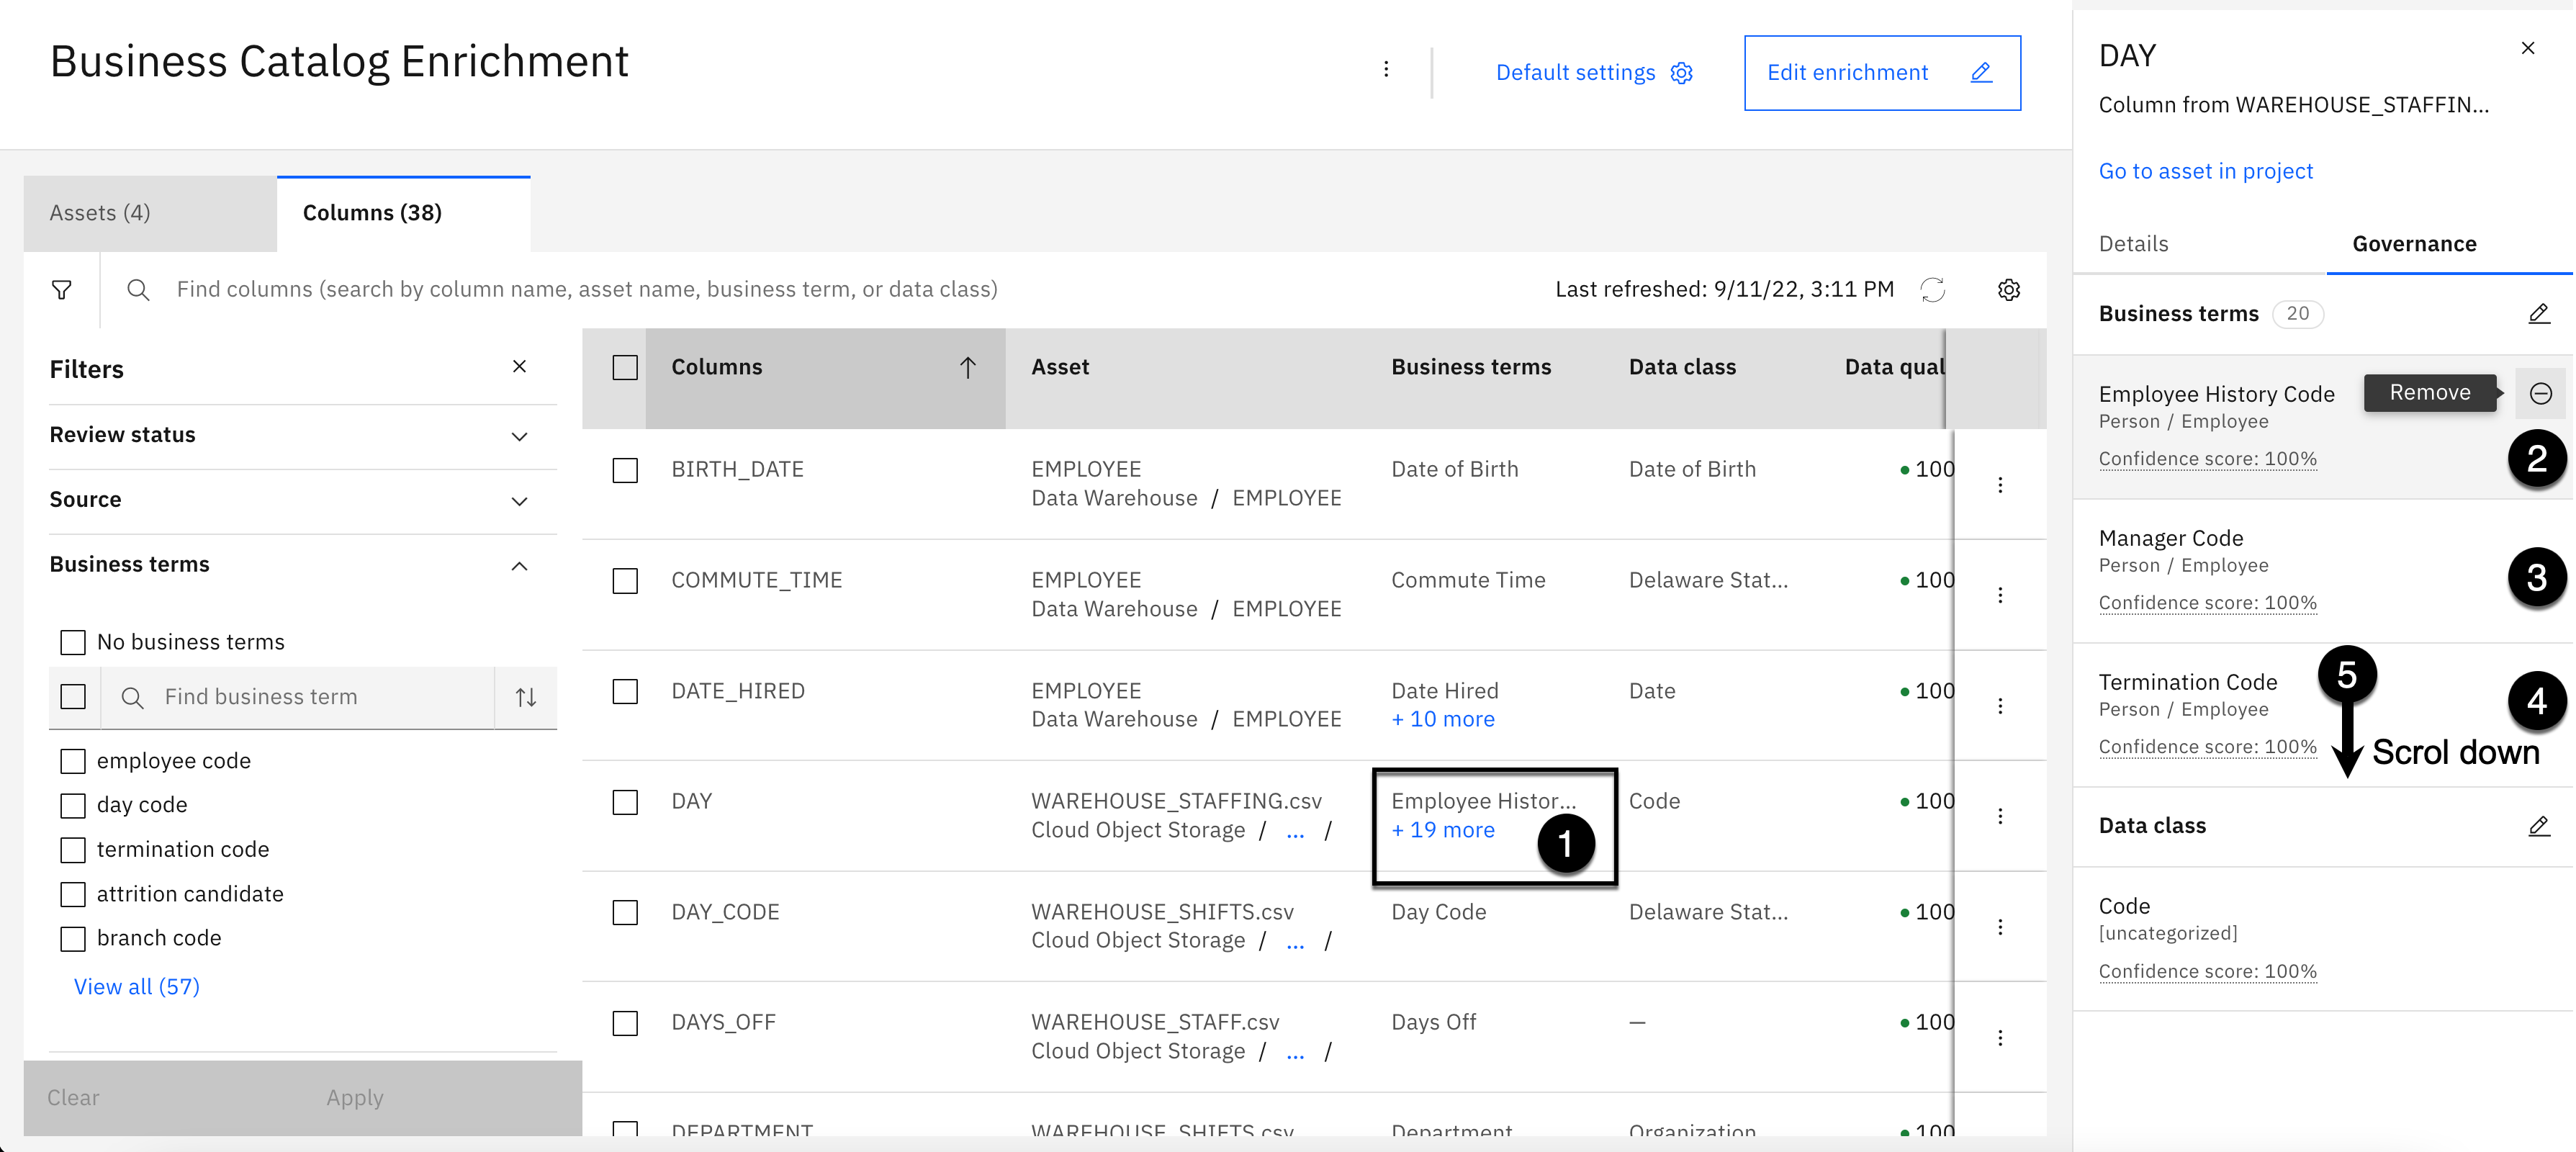Remove the Employee History Code term

point(2540,393)
